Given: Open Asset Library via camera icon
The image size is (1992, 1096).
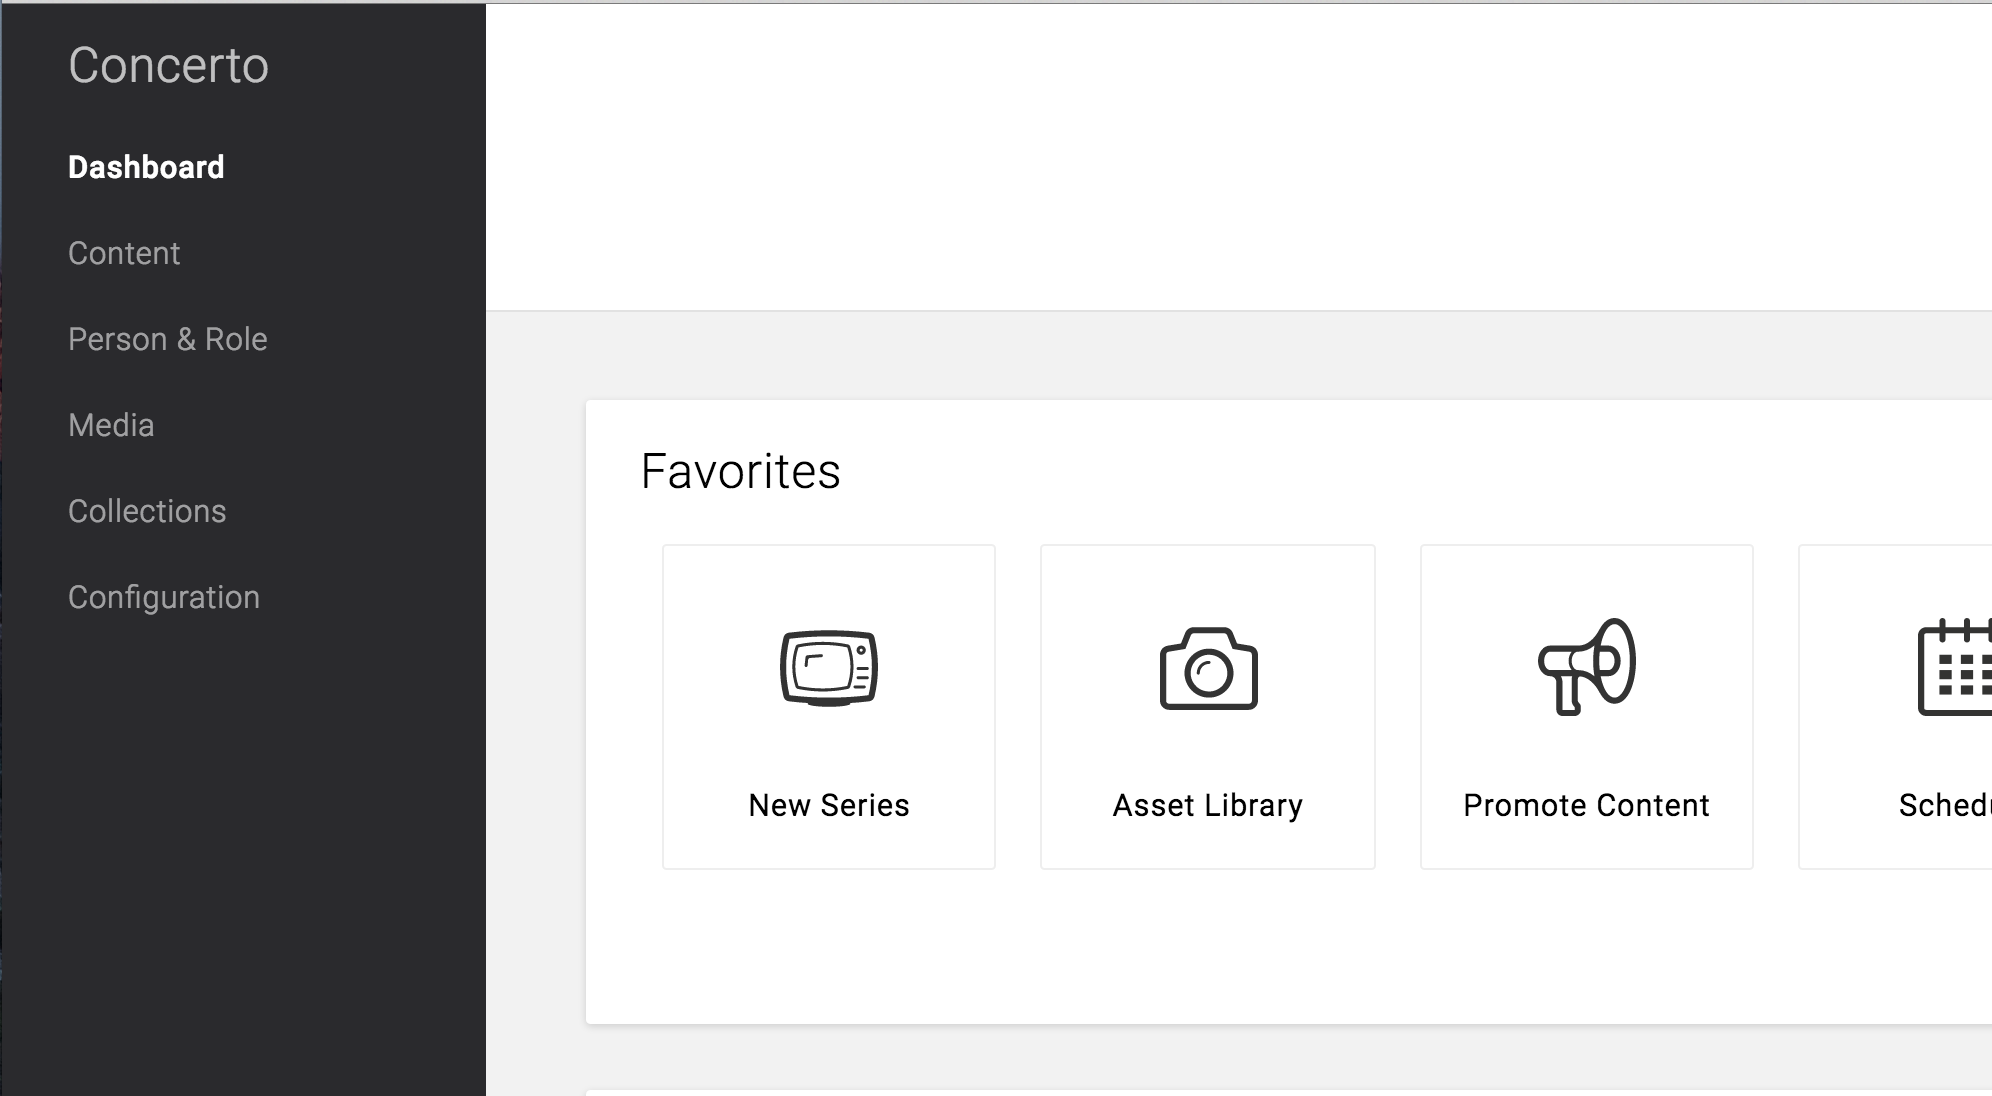Looking at the screenshot, I should pos(1208,669).
